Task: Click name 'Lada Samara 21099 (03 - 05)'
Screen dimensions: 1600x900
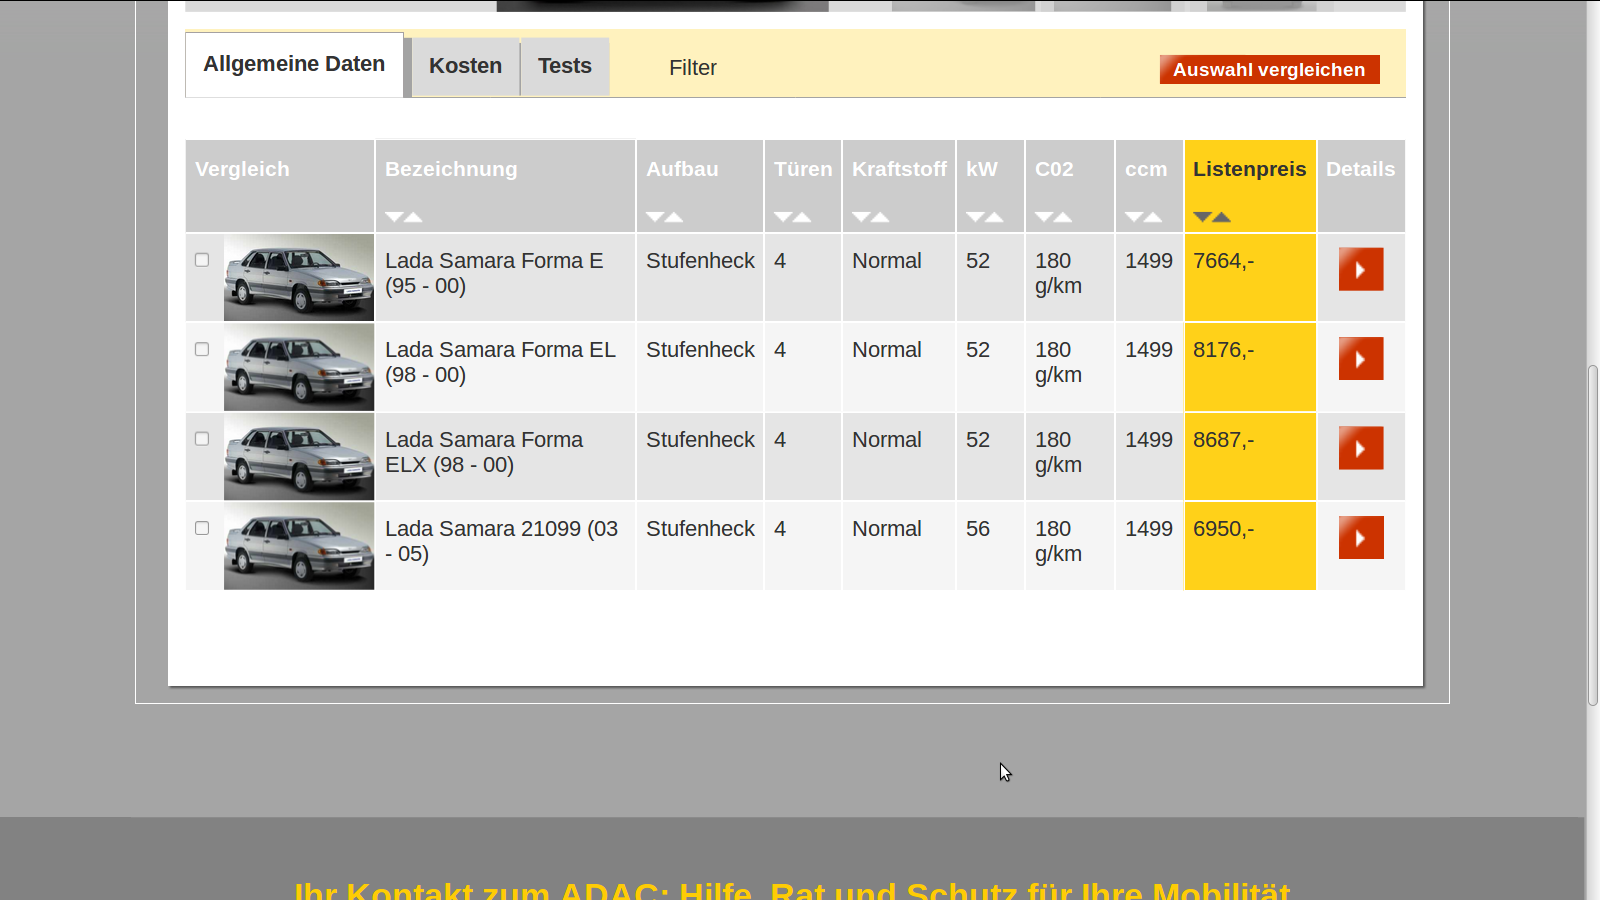Action: pos(502,541)
